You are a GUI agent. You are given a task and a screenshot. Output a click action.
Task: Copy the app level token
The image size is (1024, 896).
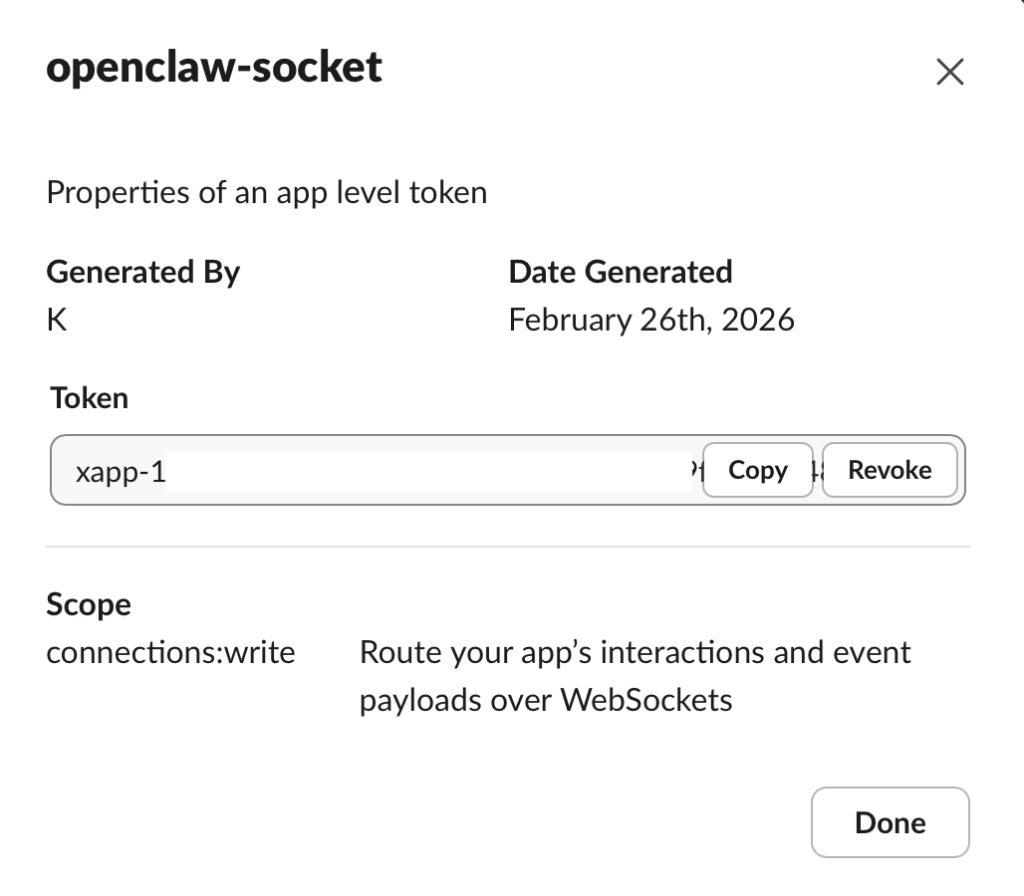pos(757,470)
